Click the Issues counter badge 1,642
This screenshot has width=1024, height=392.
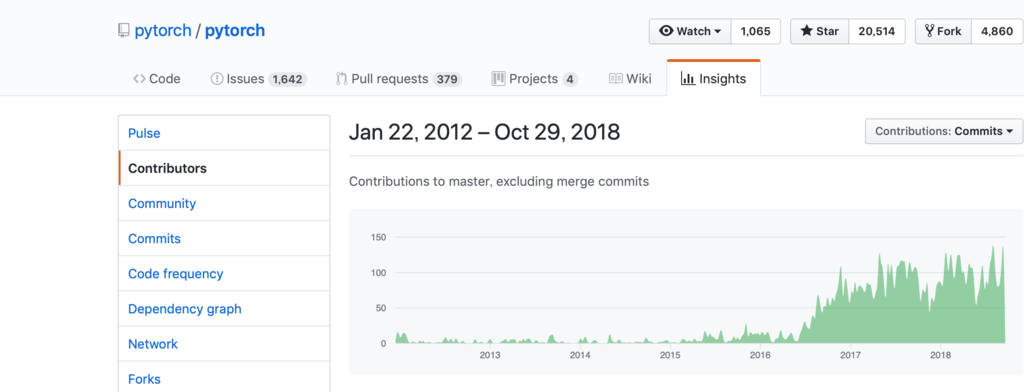288,80
